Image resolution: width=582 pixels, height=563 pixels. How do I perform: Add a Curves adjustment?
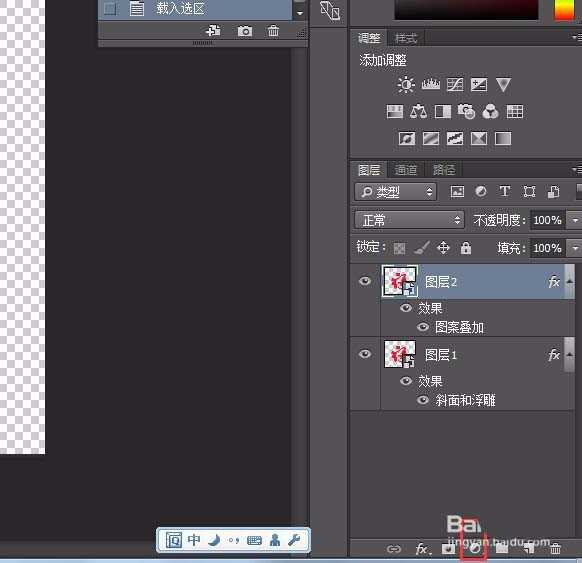[x=455, y=85]
